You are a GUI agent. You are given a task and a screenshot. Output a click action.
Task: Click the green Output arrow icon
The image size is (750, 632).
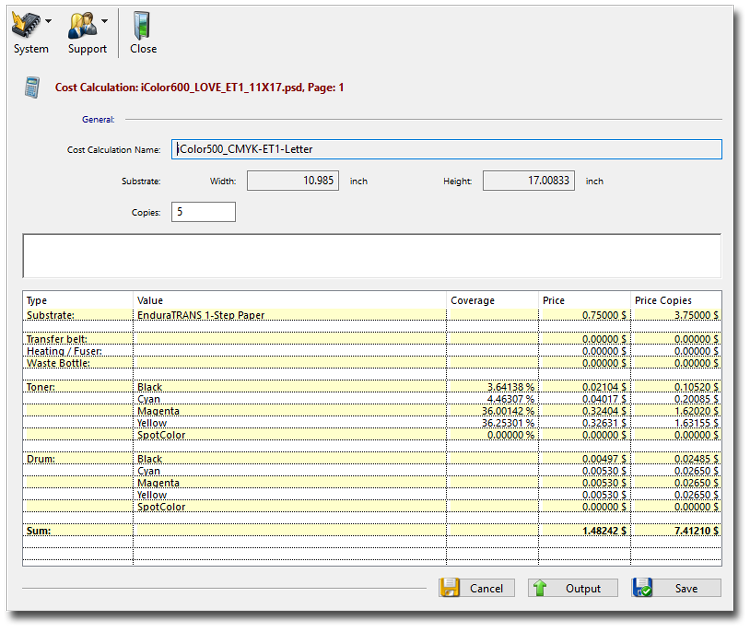point(539,588)
